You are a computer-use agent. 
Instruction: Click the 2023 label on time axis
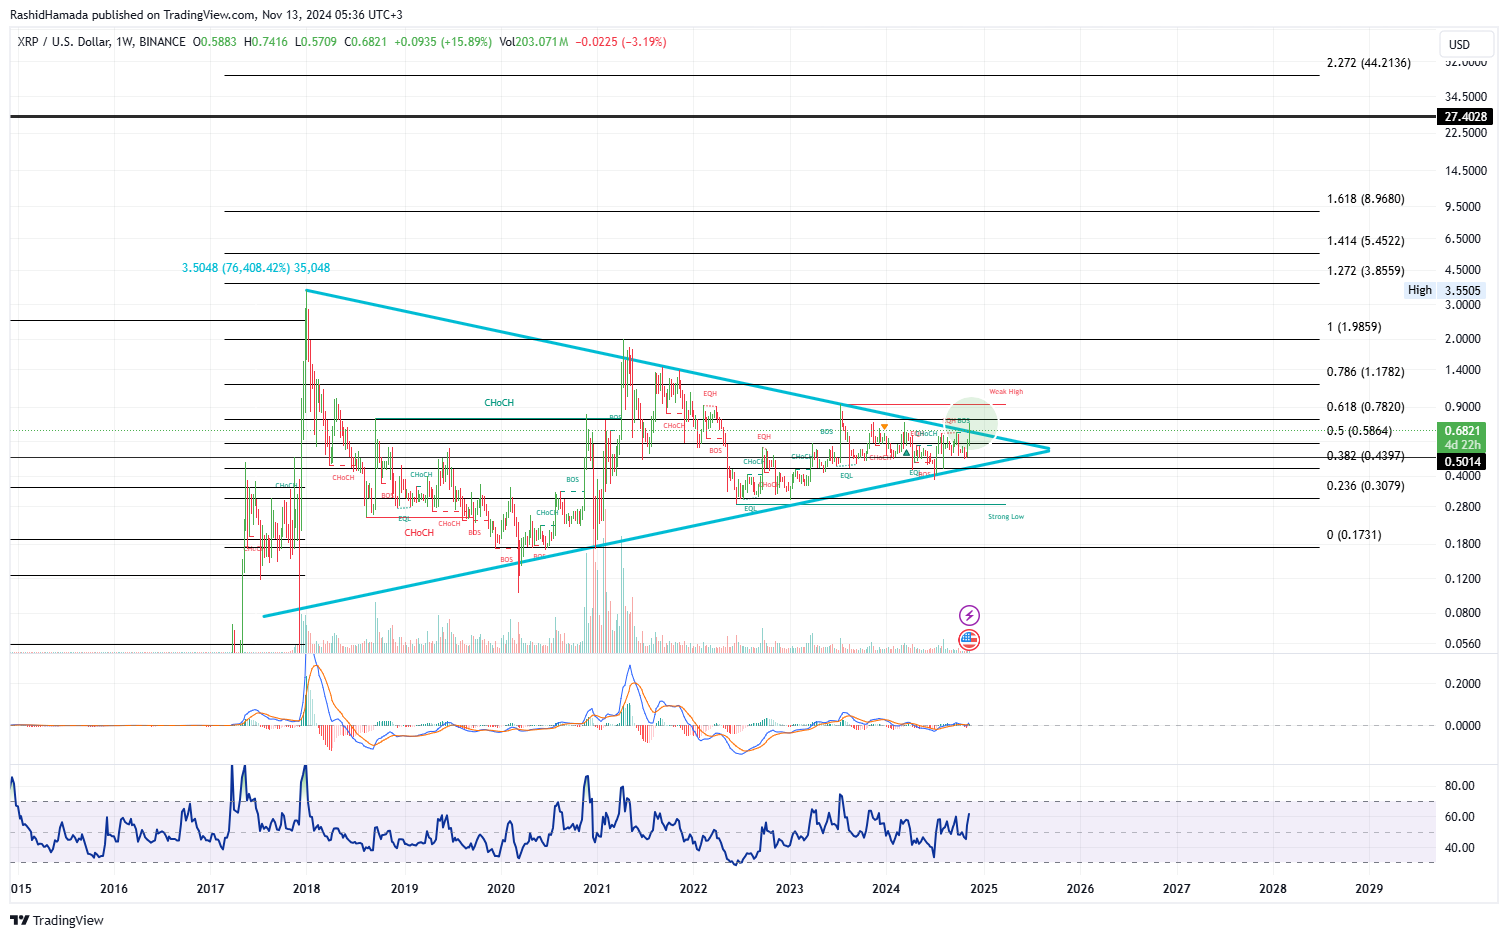(x=790, y=889)
